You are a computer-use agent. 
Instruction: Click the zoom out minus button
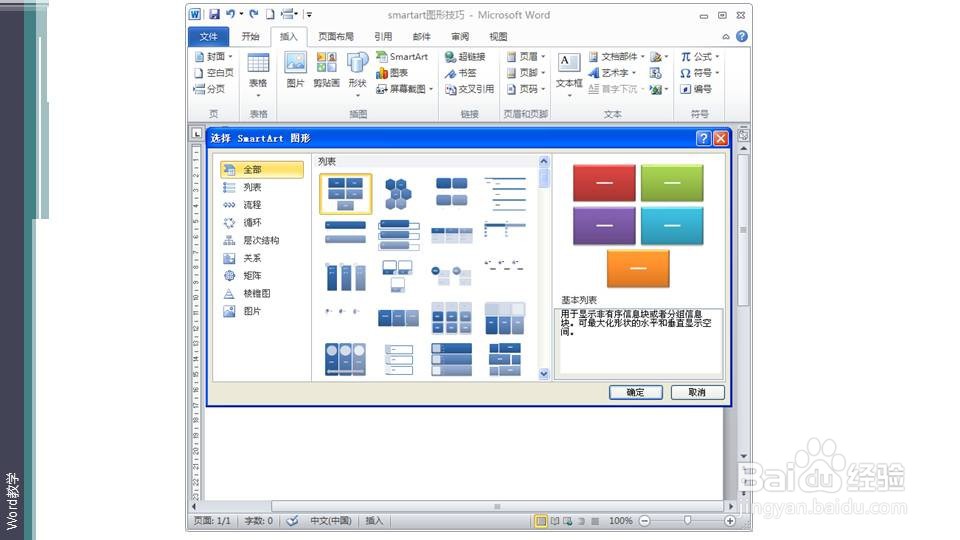[645, 521]
